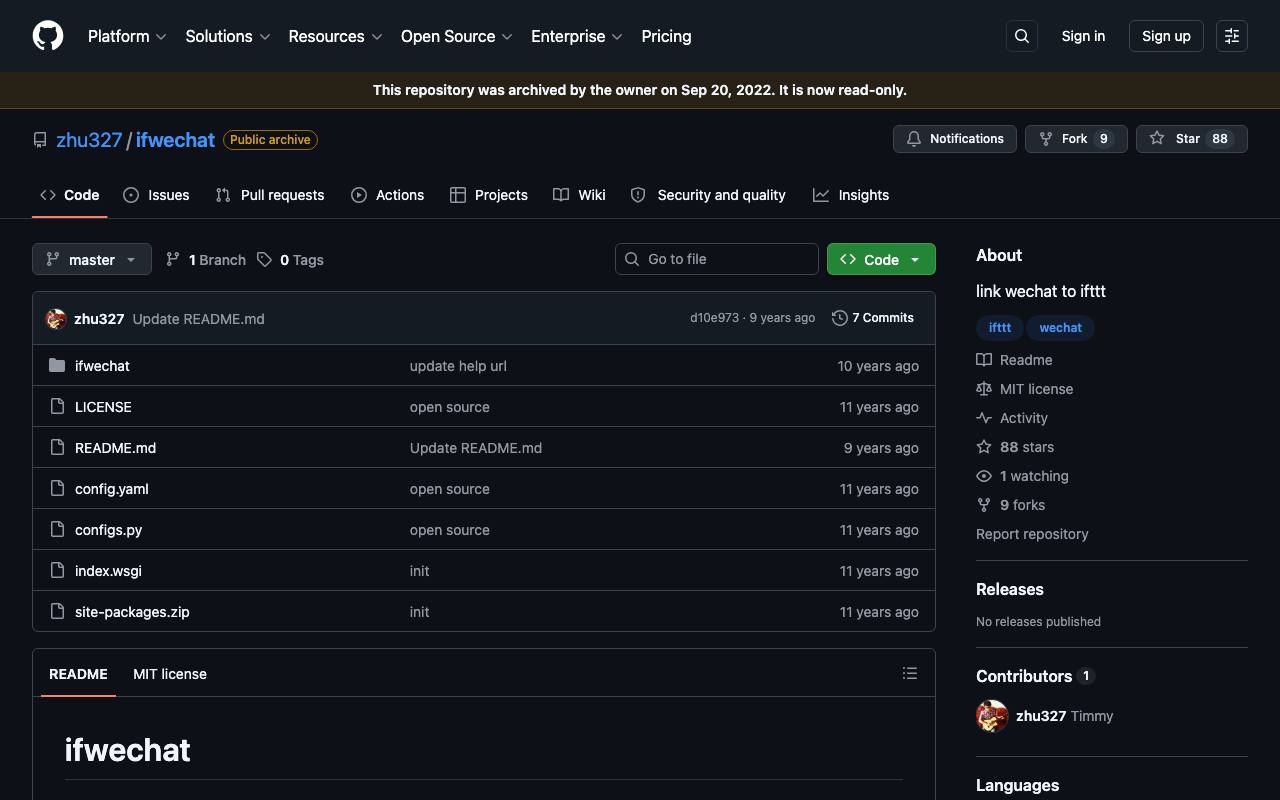The image size is (1280, 800).
Task: Click the fork icon beside 9 forks
Action: 984,505
